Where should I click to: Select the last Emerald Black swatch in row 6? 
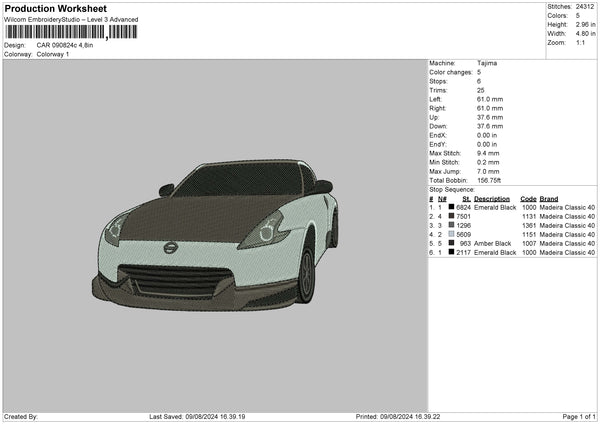tap(451, 252)
